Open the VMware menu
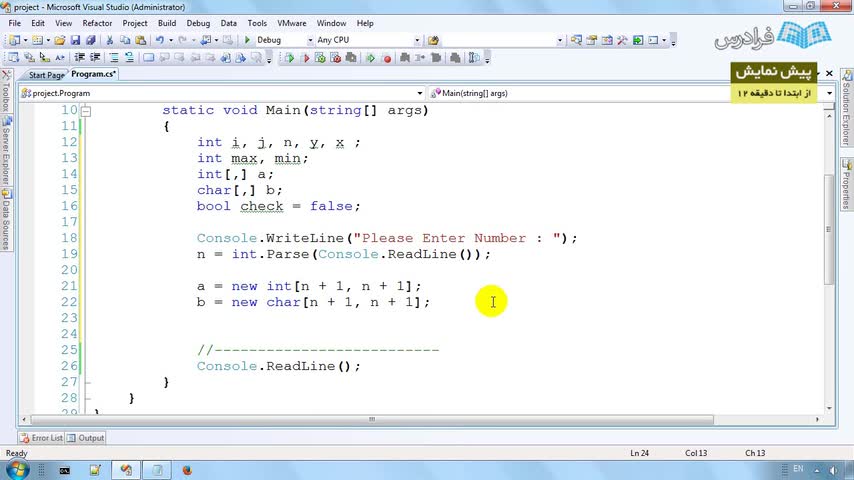 (291, 23)
